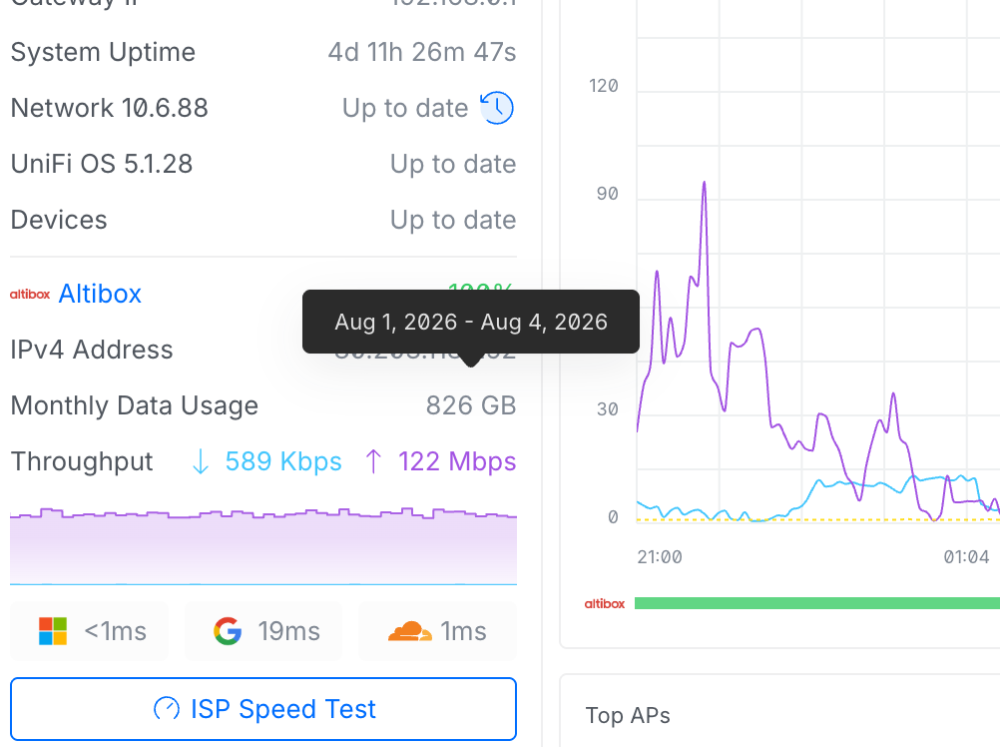1000x747 pixels.
Task: Click the update schedule clock icon
Action: coord(497,108)
